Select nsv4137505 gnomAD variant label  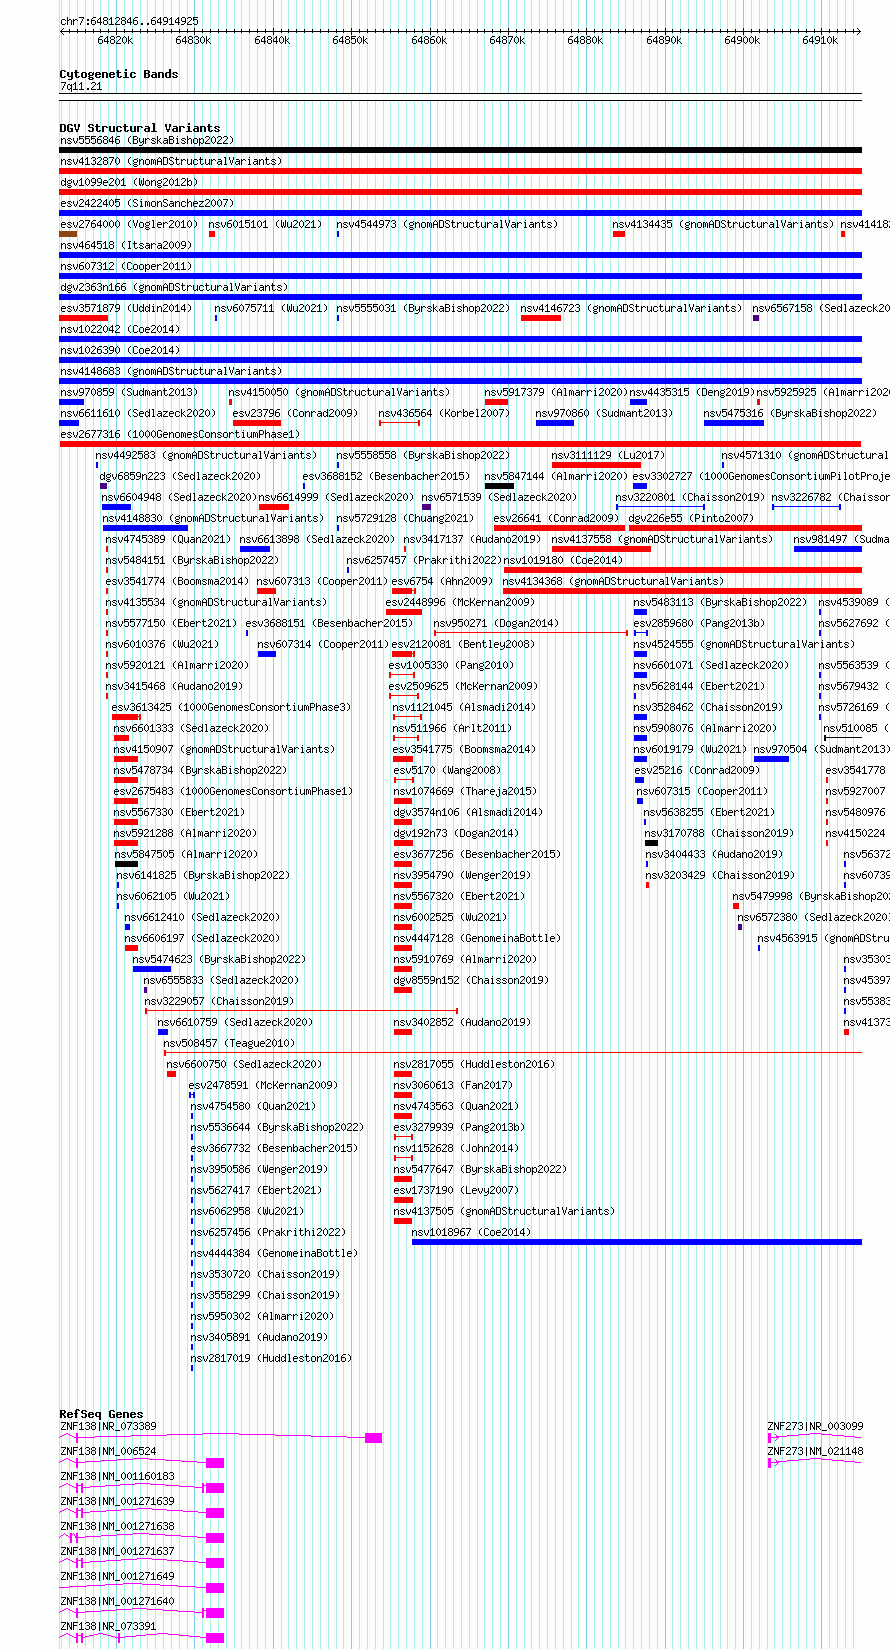coord(504,1211)
